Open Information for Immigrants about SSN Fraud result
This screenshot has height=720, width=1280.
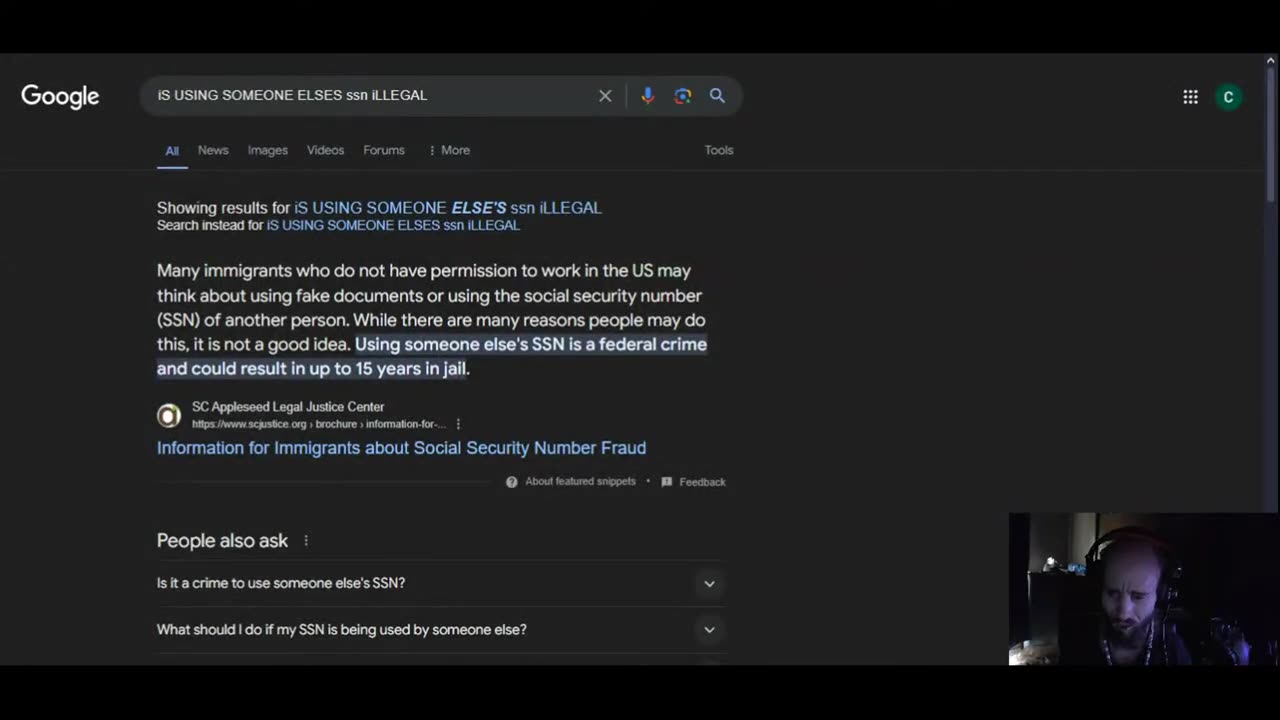tap(401, 448)
